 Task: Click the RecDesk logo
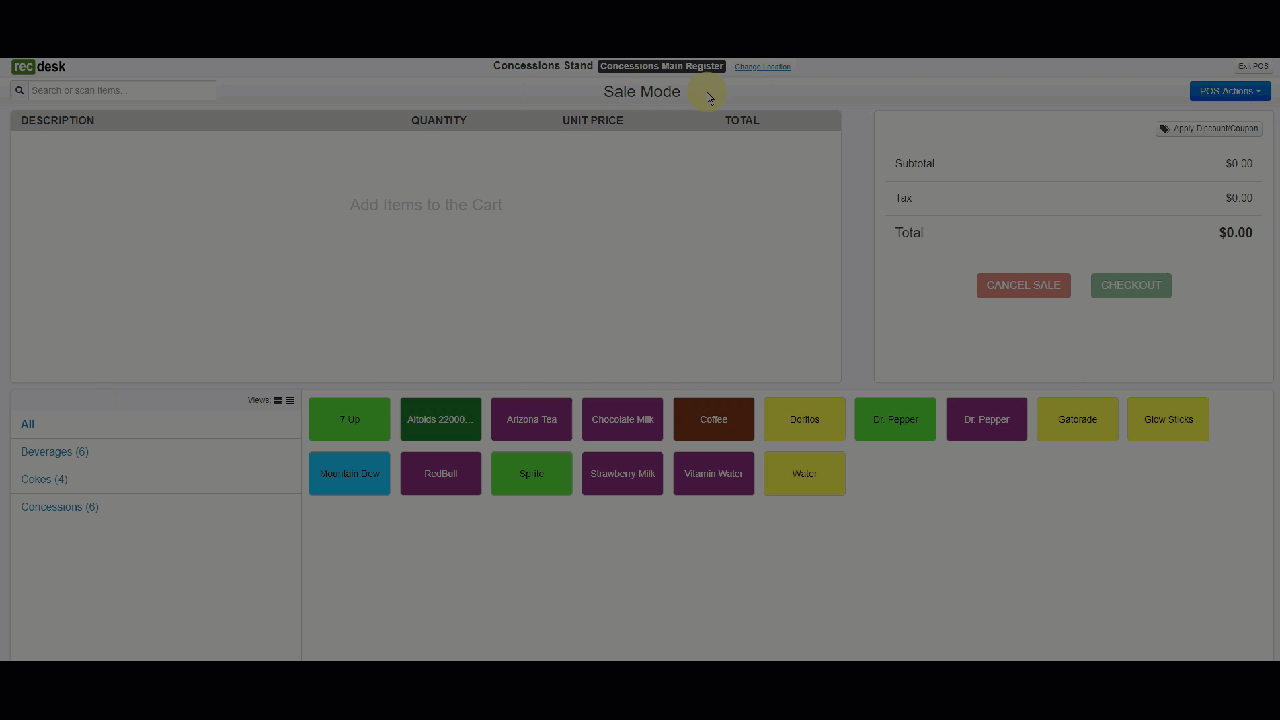tap(39, 67)
